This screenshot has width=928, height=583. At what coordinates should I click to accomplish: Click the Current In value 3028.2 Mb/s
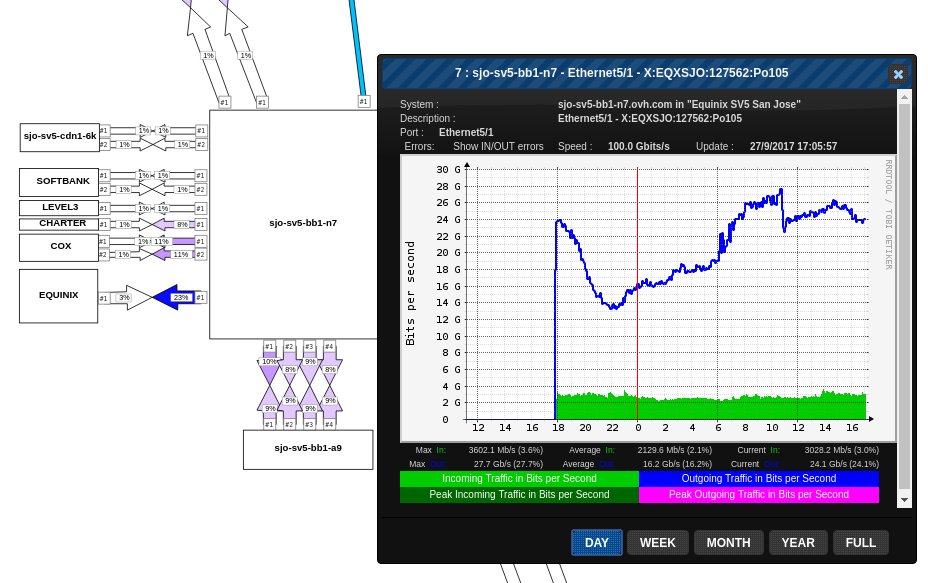point(842,450)
